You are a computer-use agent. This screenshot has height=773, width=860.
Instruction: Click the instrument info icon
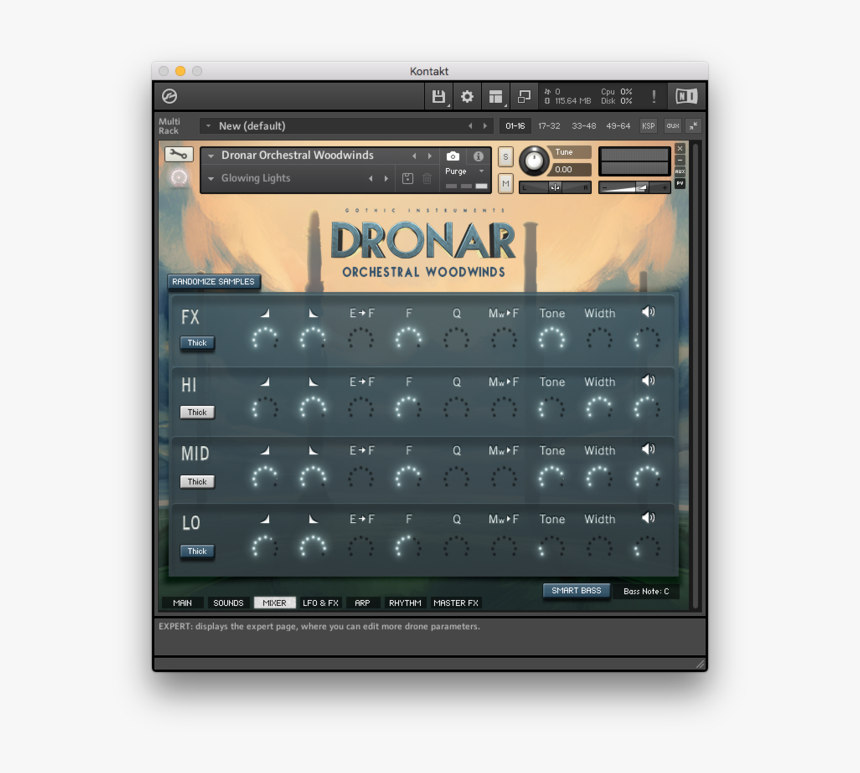pyautogui.click(x=478, y=156)
